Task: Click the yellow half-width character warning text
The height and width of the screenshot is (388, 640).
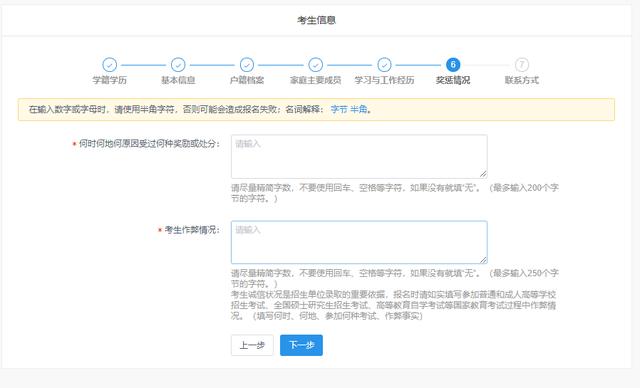Action: [x=200, y=109]
